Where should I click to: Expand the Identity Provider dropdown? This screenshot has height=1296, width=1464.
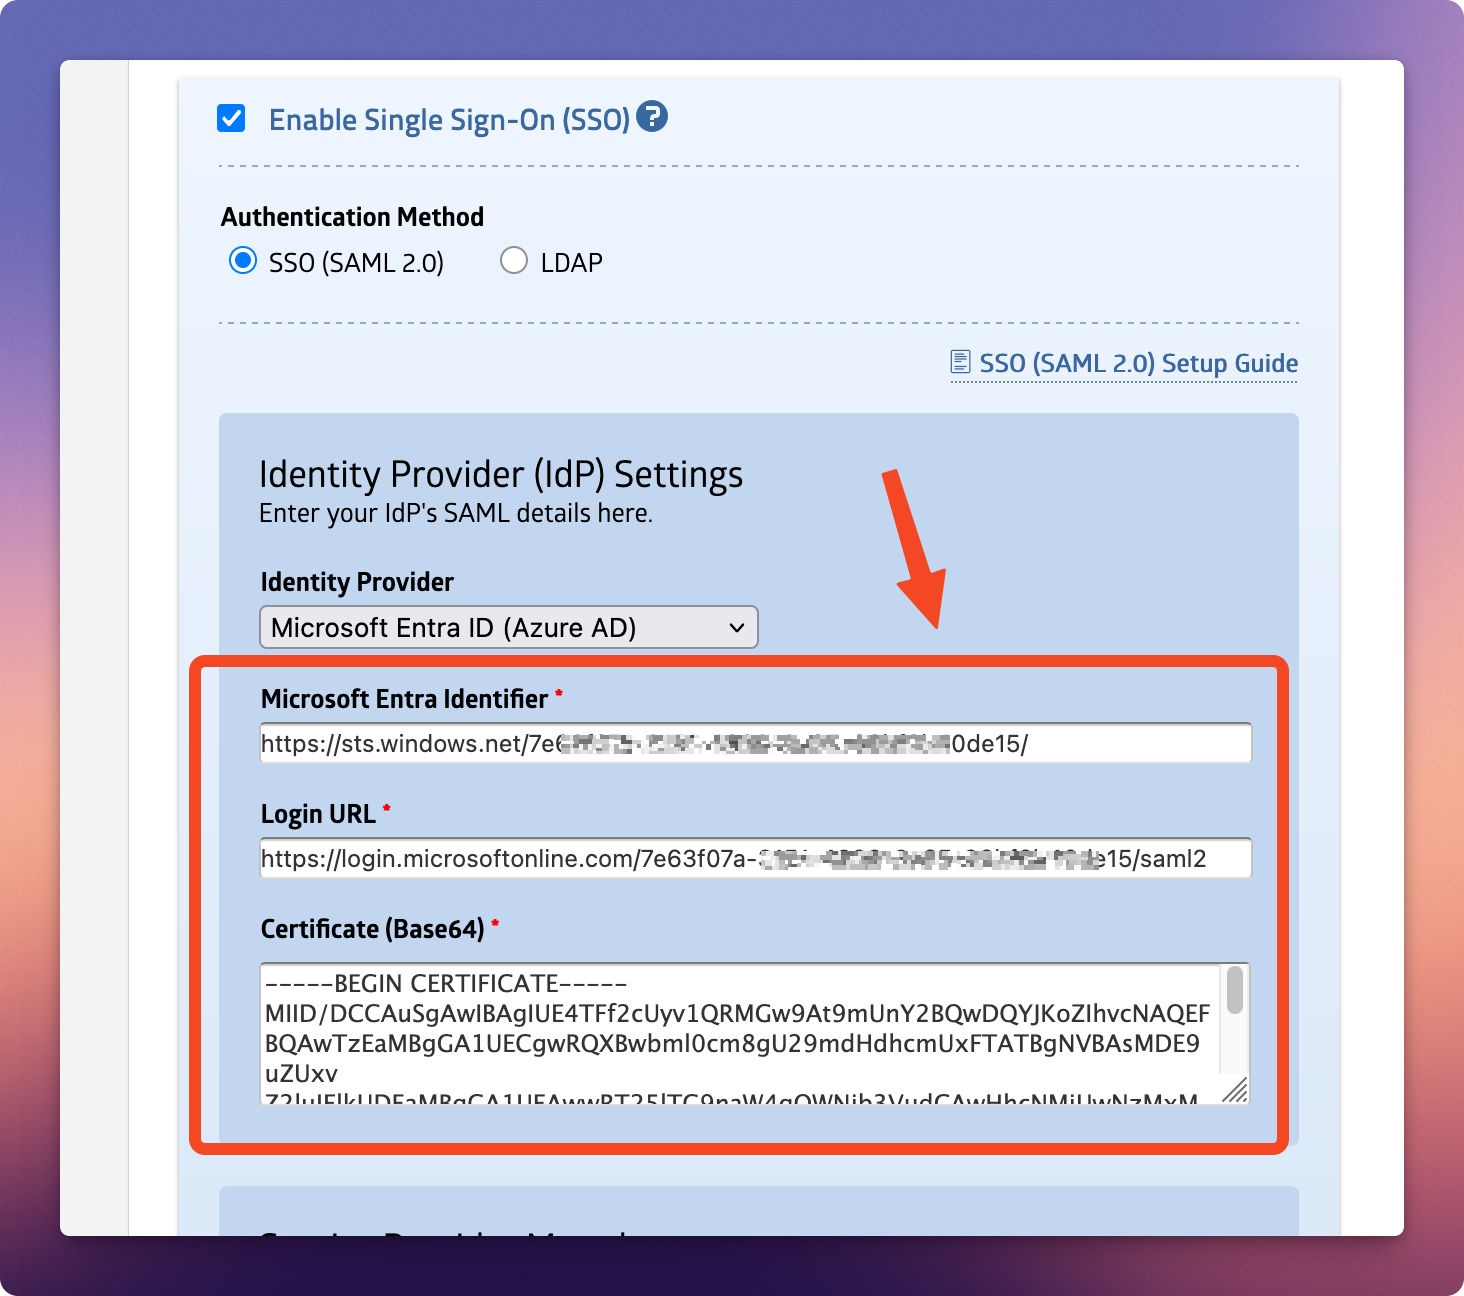click(509, 627)
